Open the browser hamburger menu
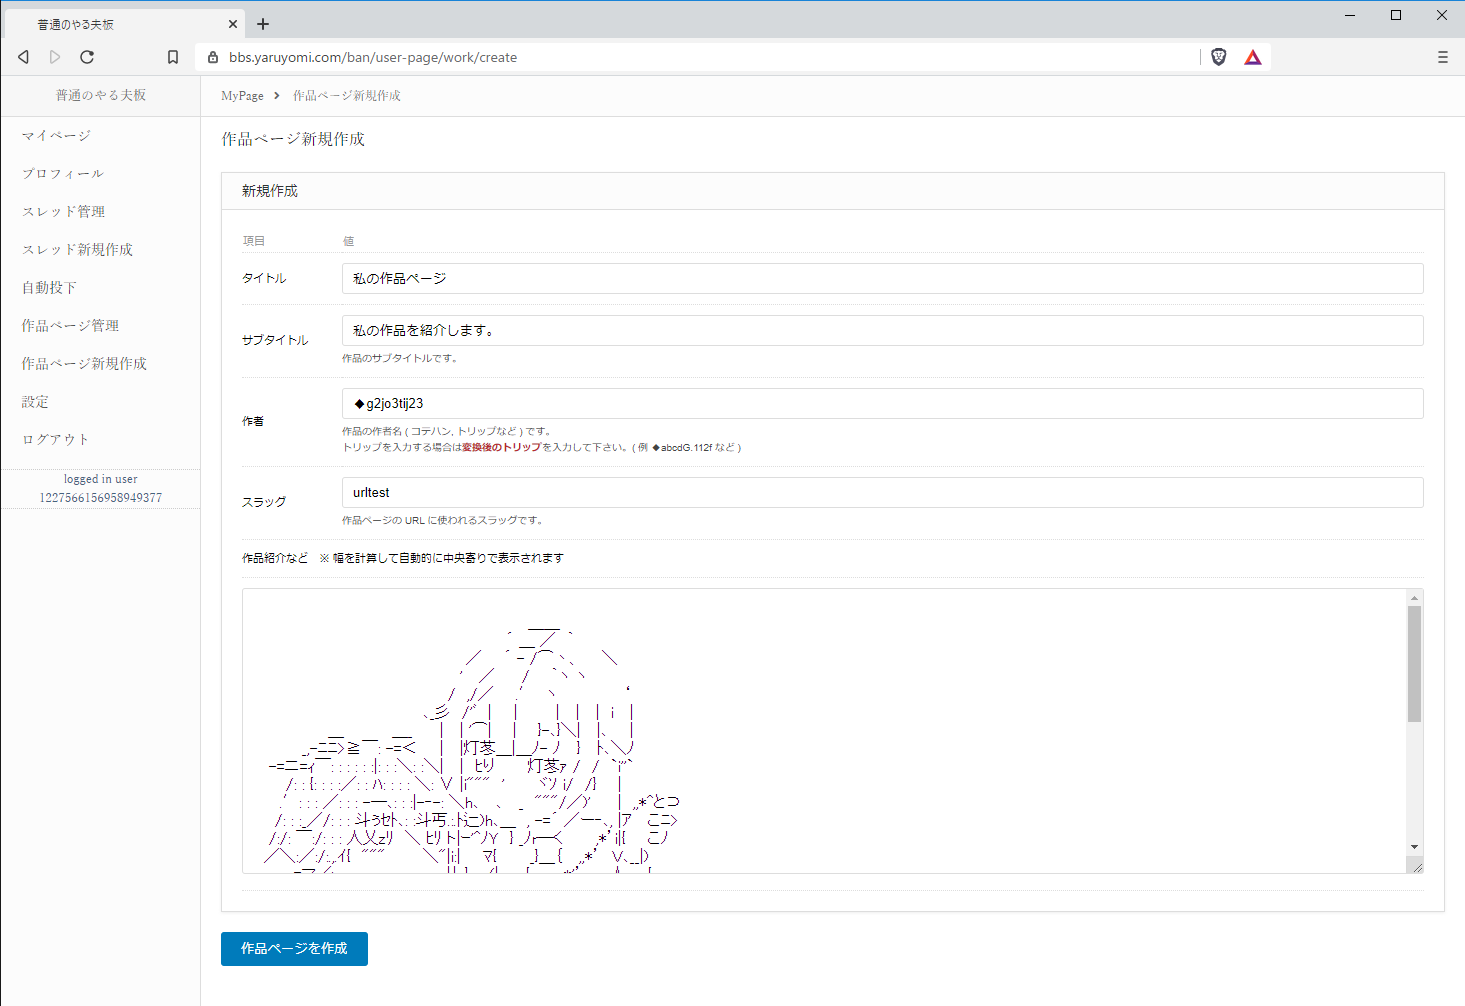Image resolution: width=1465 pixels, height=1006 pixels. coord(1442,57)
